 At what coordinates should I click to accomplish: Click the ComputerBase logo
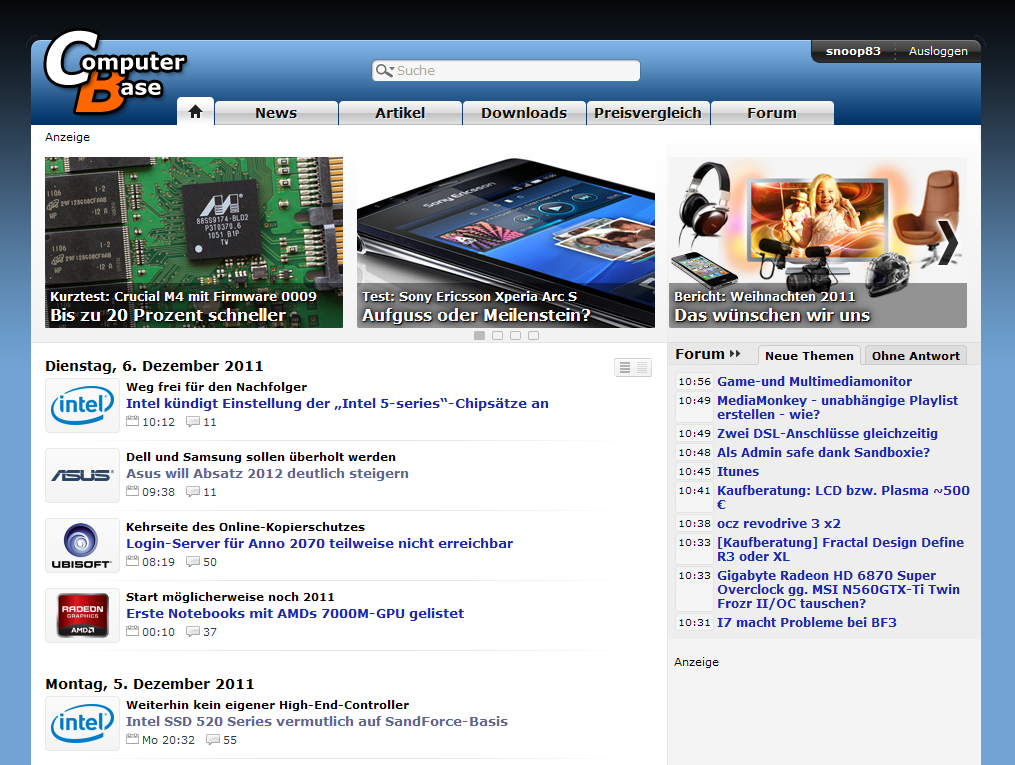tap(115, 72)
